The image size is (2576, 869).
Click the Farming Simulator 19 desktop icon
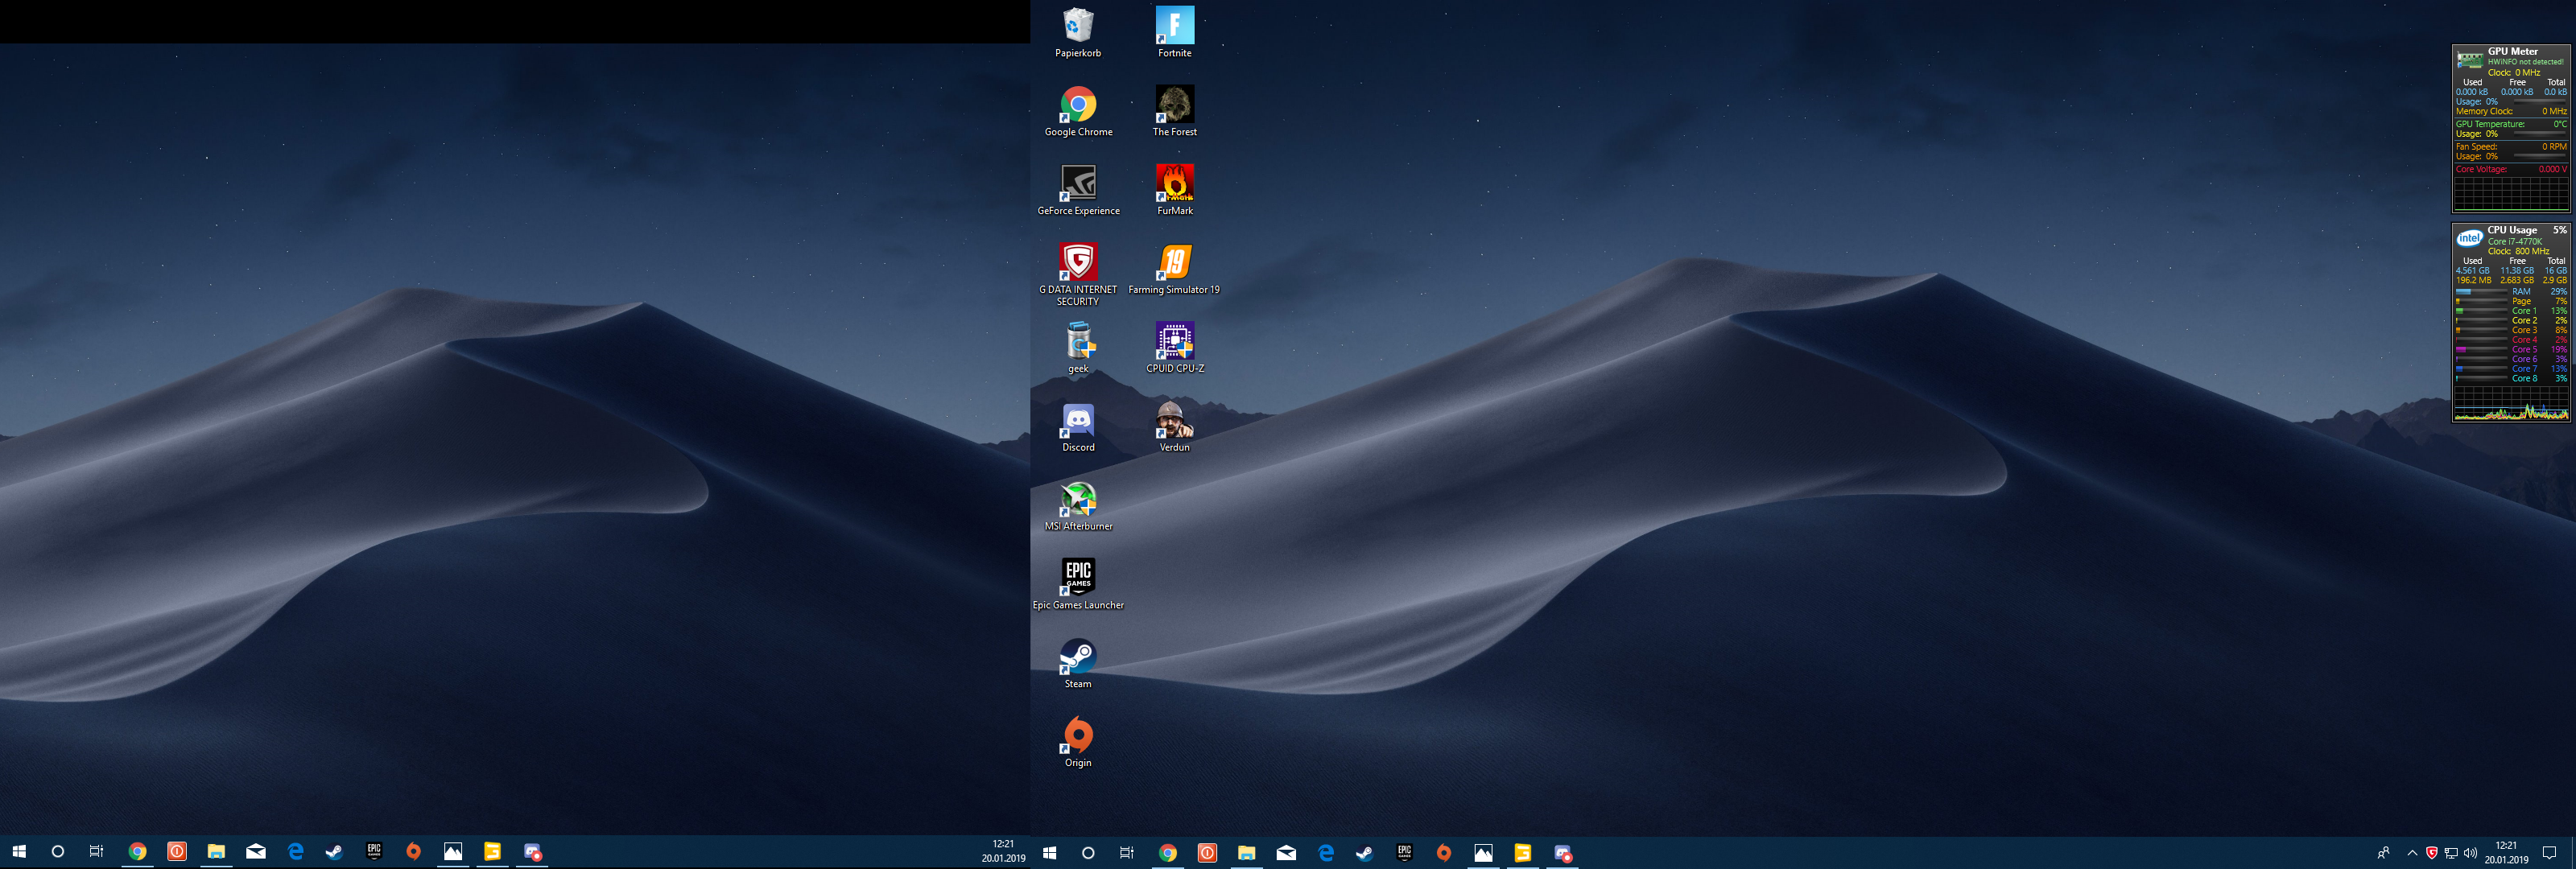coord(1174,262)
